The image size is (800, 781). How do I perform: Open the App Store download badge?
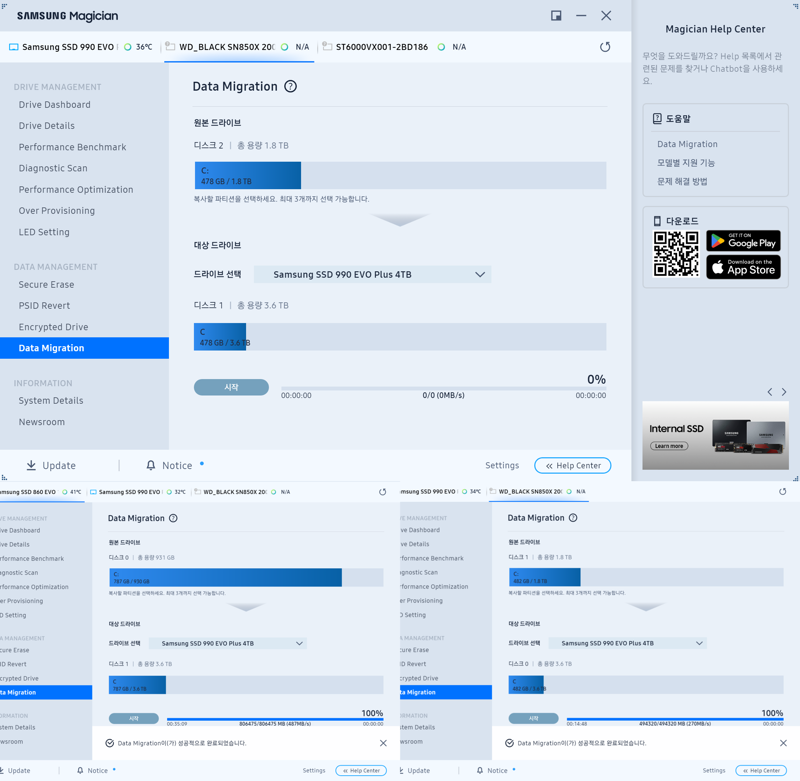click(743, 267)
